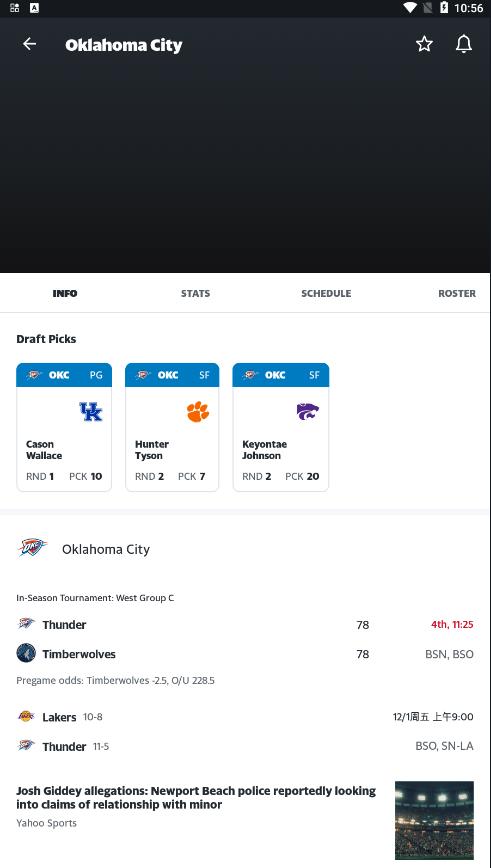Open the Kentucky logo on Cason Wallace card
Viewport: 491px width, 868px height.
91,411
